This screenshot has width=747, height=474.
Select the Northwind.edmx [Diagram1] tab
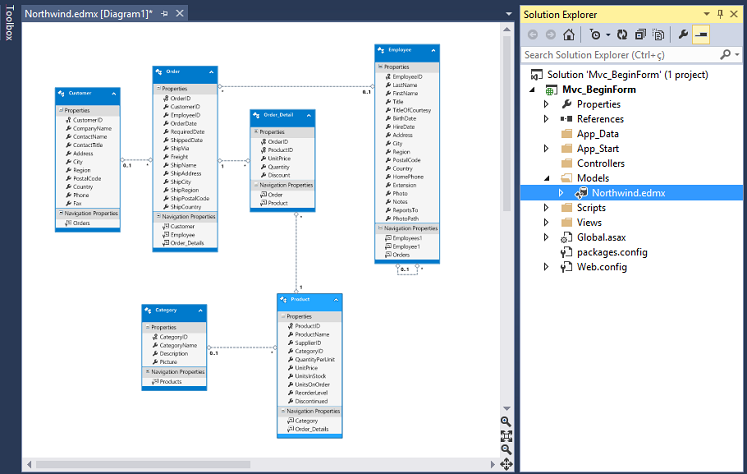coord(85,14)
